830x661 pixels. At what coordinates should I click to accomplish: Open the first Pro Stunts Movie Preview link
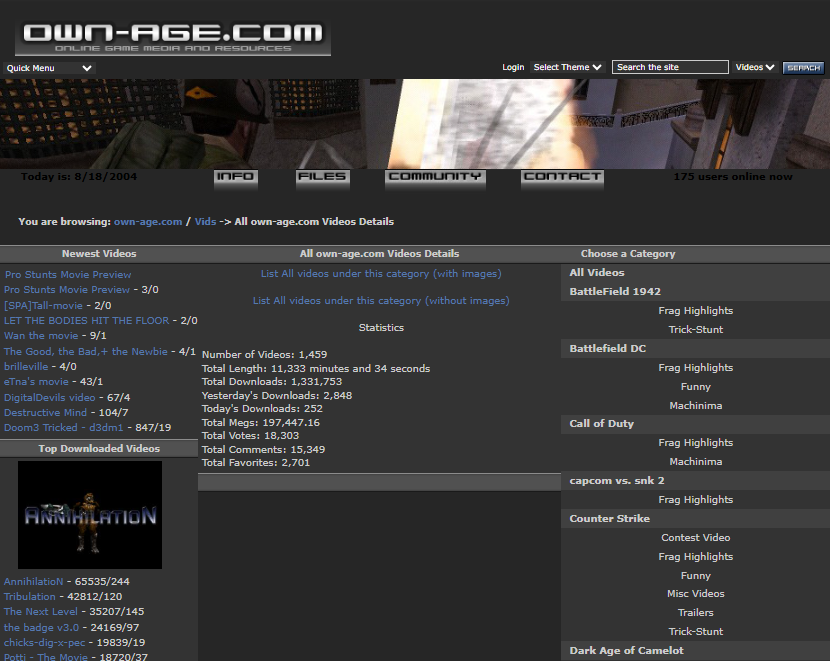tap(68, 275)
